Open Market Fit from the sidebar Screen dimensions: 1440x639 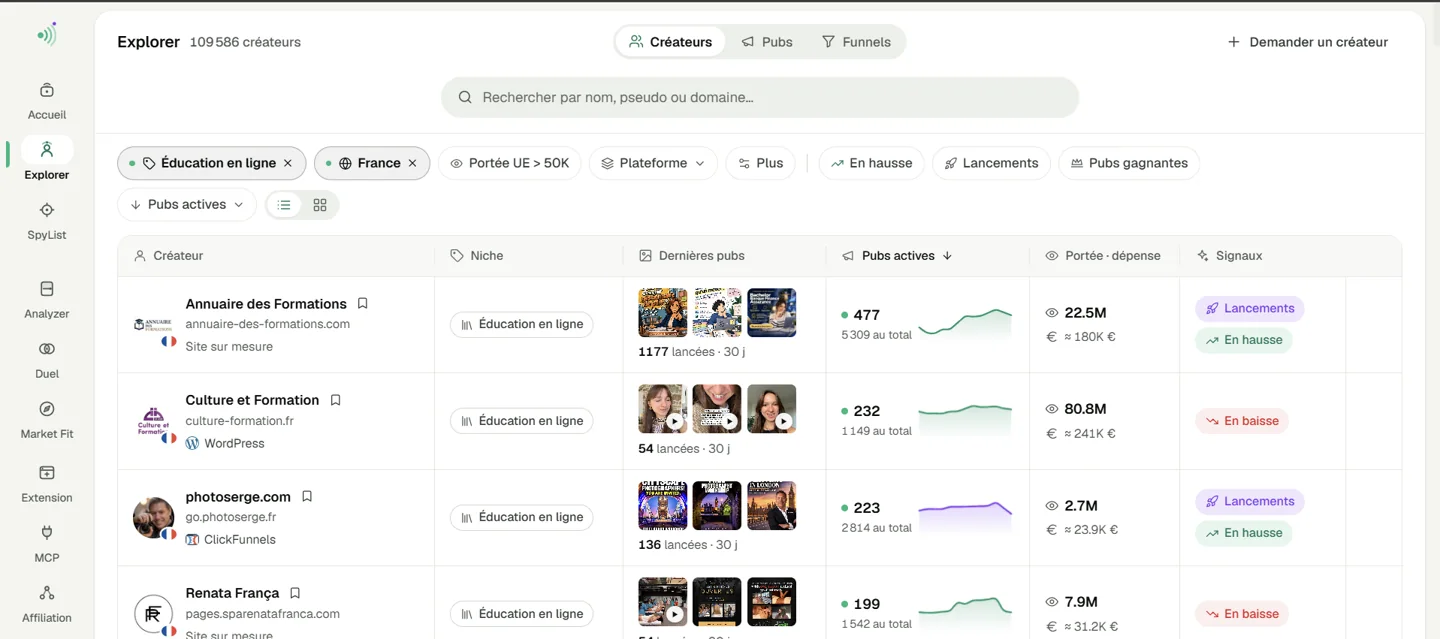pyautogui.click(x=47, y=420)
